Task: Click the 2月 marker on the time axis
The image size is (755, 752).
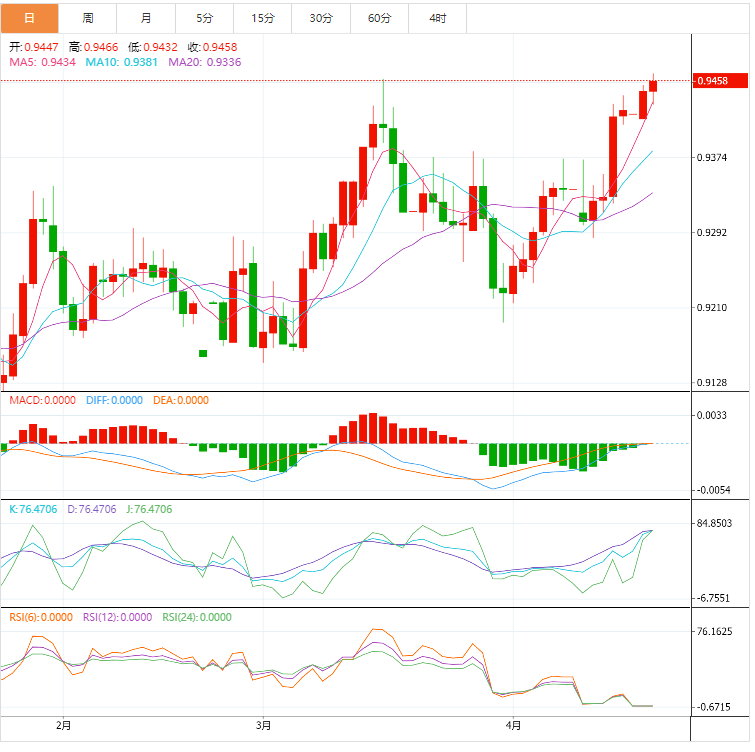Action: click(64, 724)
